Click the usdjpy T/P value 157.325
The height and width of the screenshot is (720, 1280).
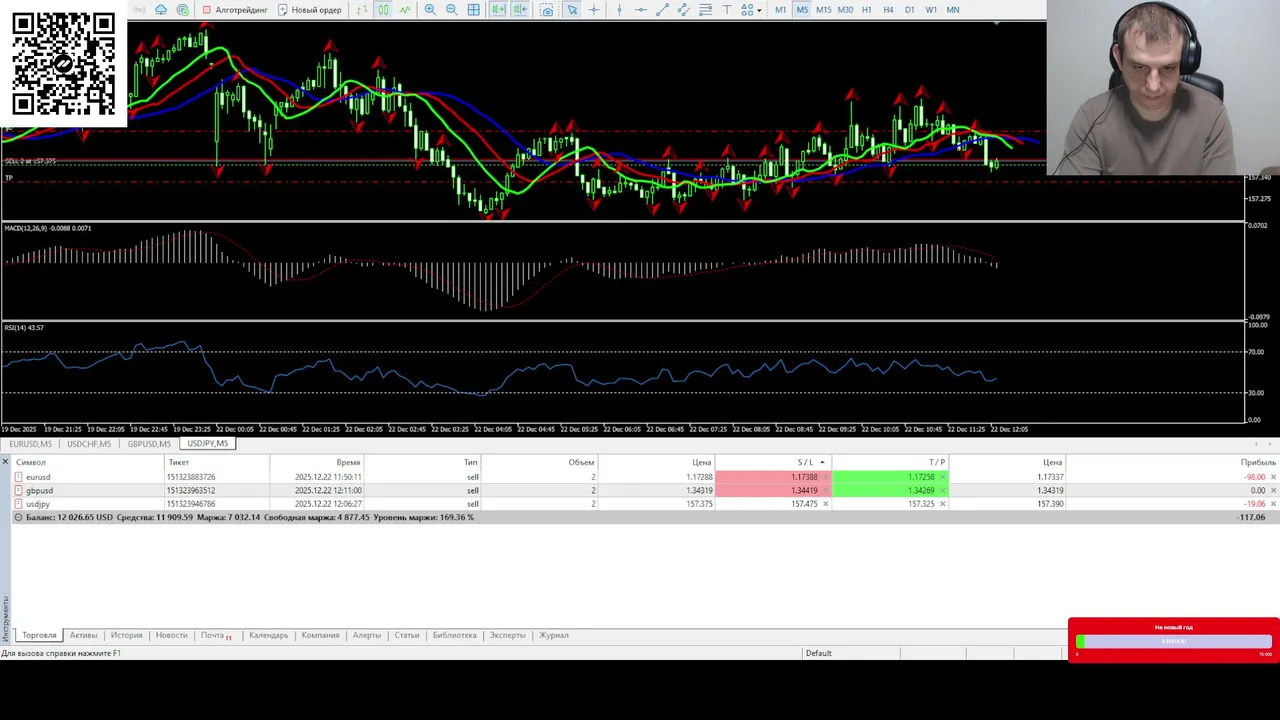[920, 504]
